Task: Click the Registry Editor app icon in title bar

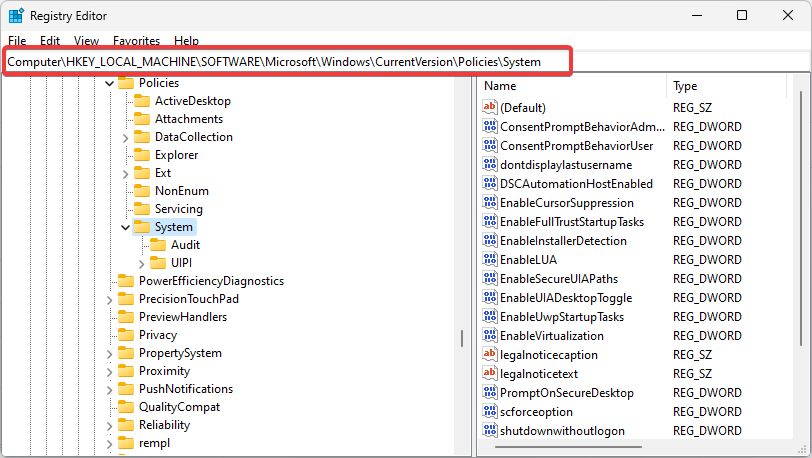Action: 16,16
